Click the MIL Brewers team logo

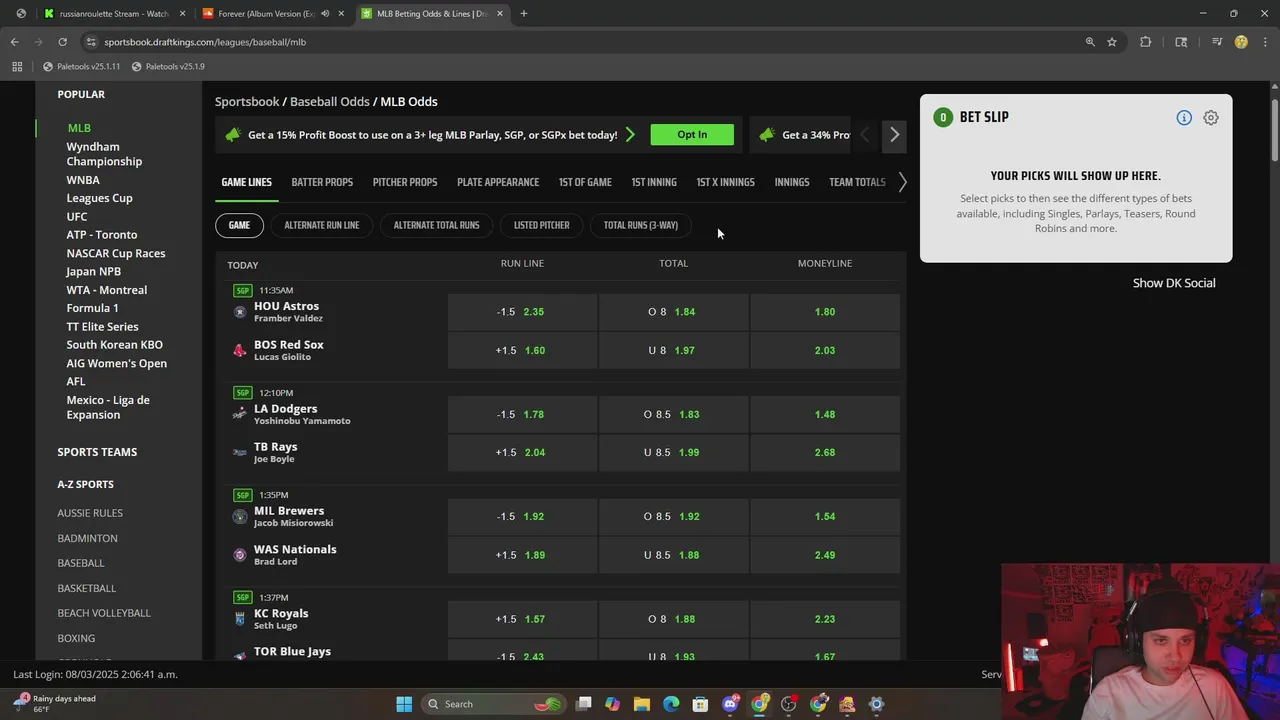point(240,517)
